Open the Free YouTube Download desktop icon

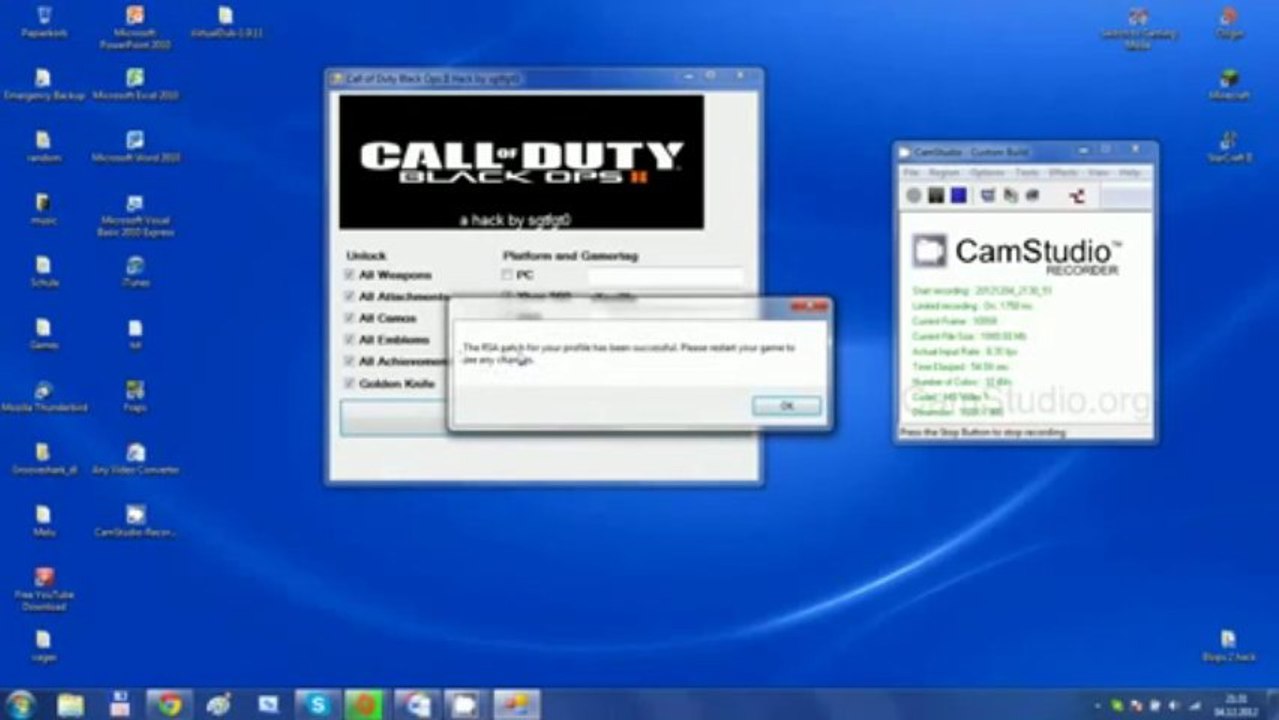(x=44, y=588)
